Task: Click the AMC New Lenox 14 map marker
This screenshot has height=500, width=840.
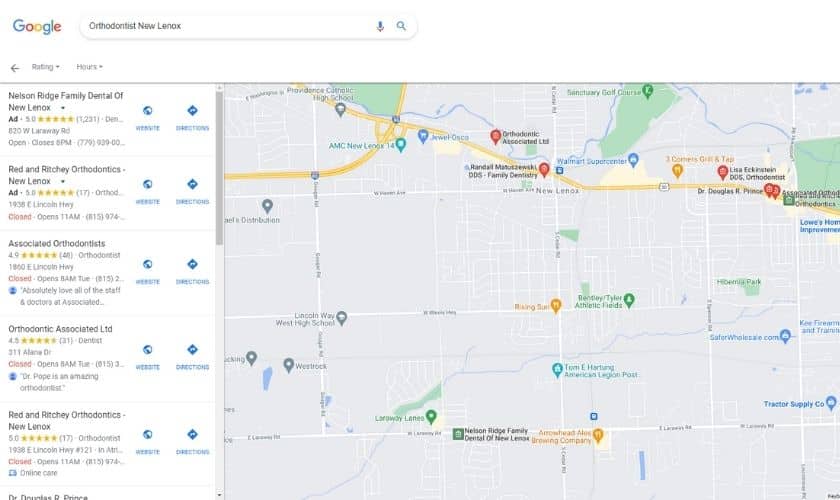Action: tap(401, 145)
